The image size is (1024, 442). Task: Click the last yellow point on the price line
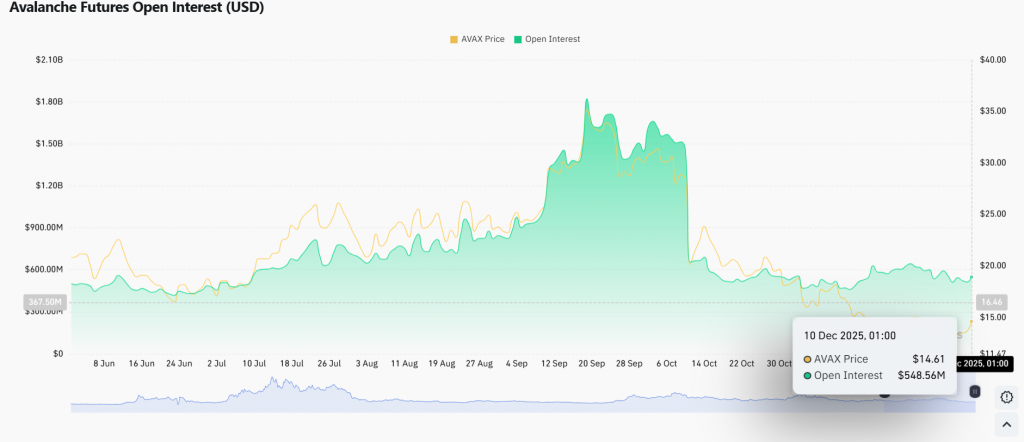971,320
